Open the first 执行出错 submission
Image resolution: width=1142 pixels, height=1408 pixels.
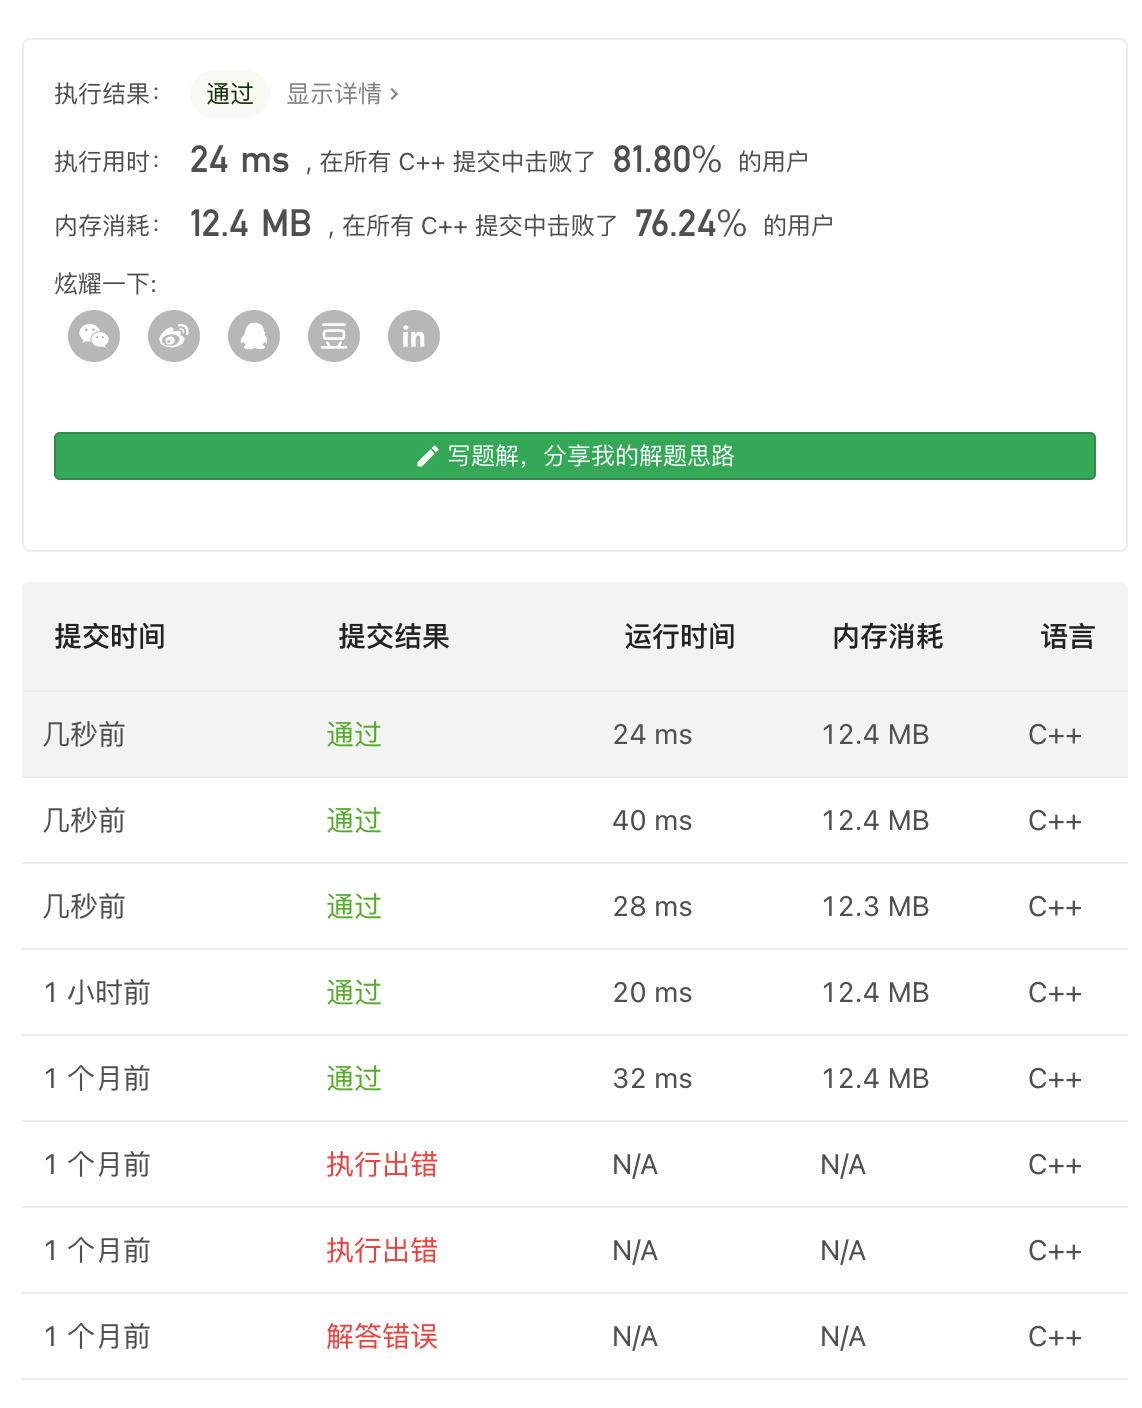(382, 1165)
